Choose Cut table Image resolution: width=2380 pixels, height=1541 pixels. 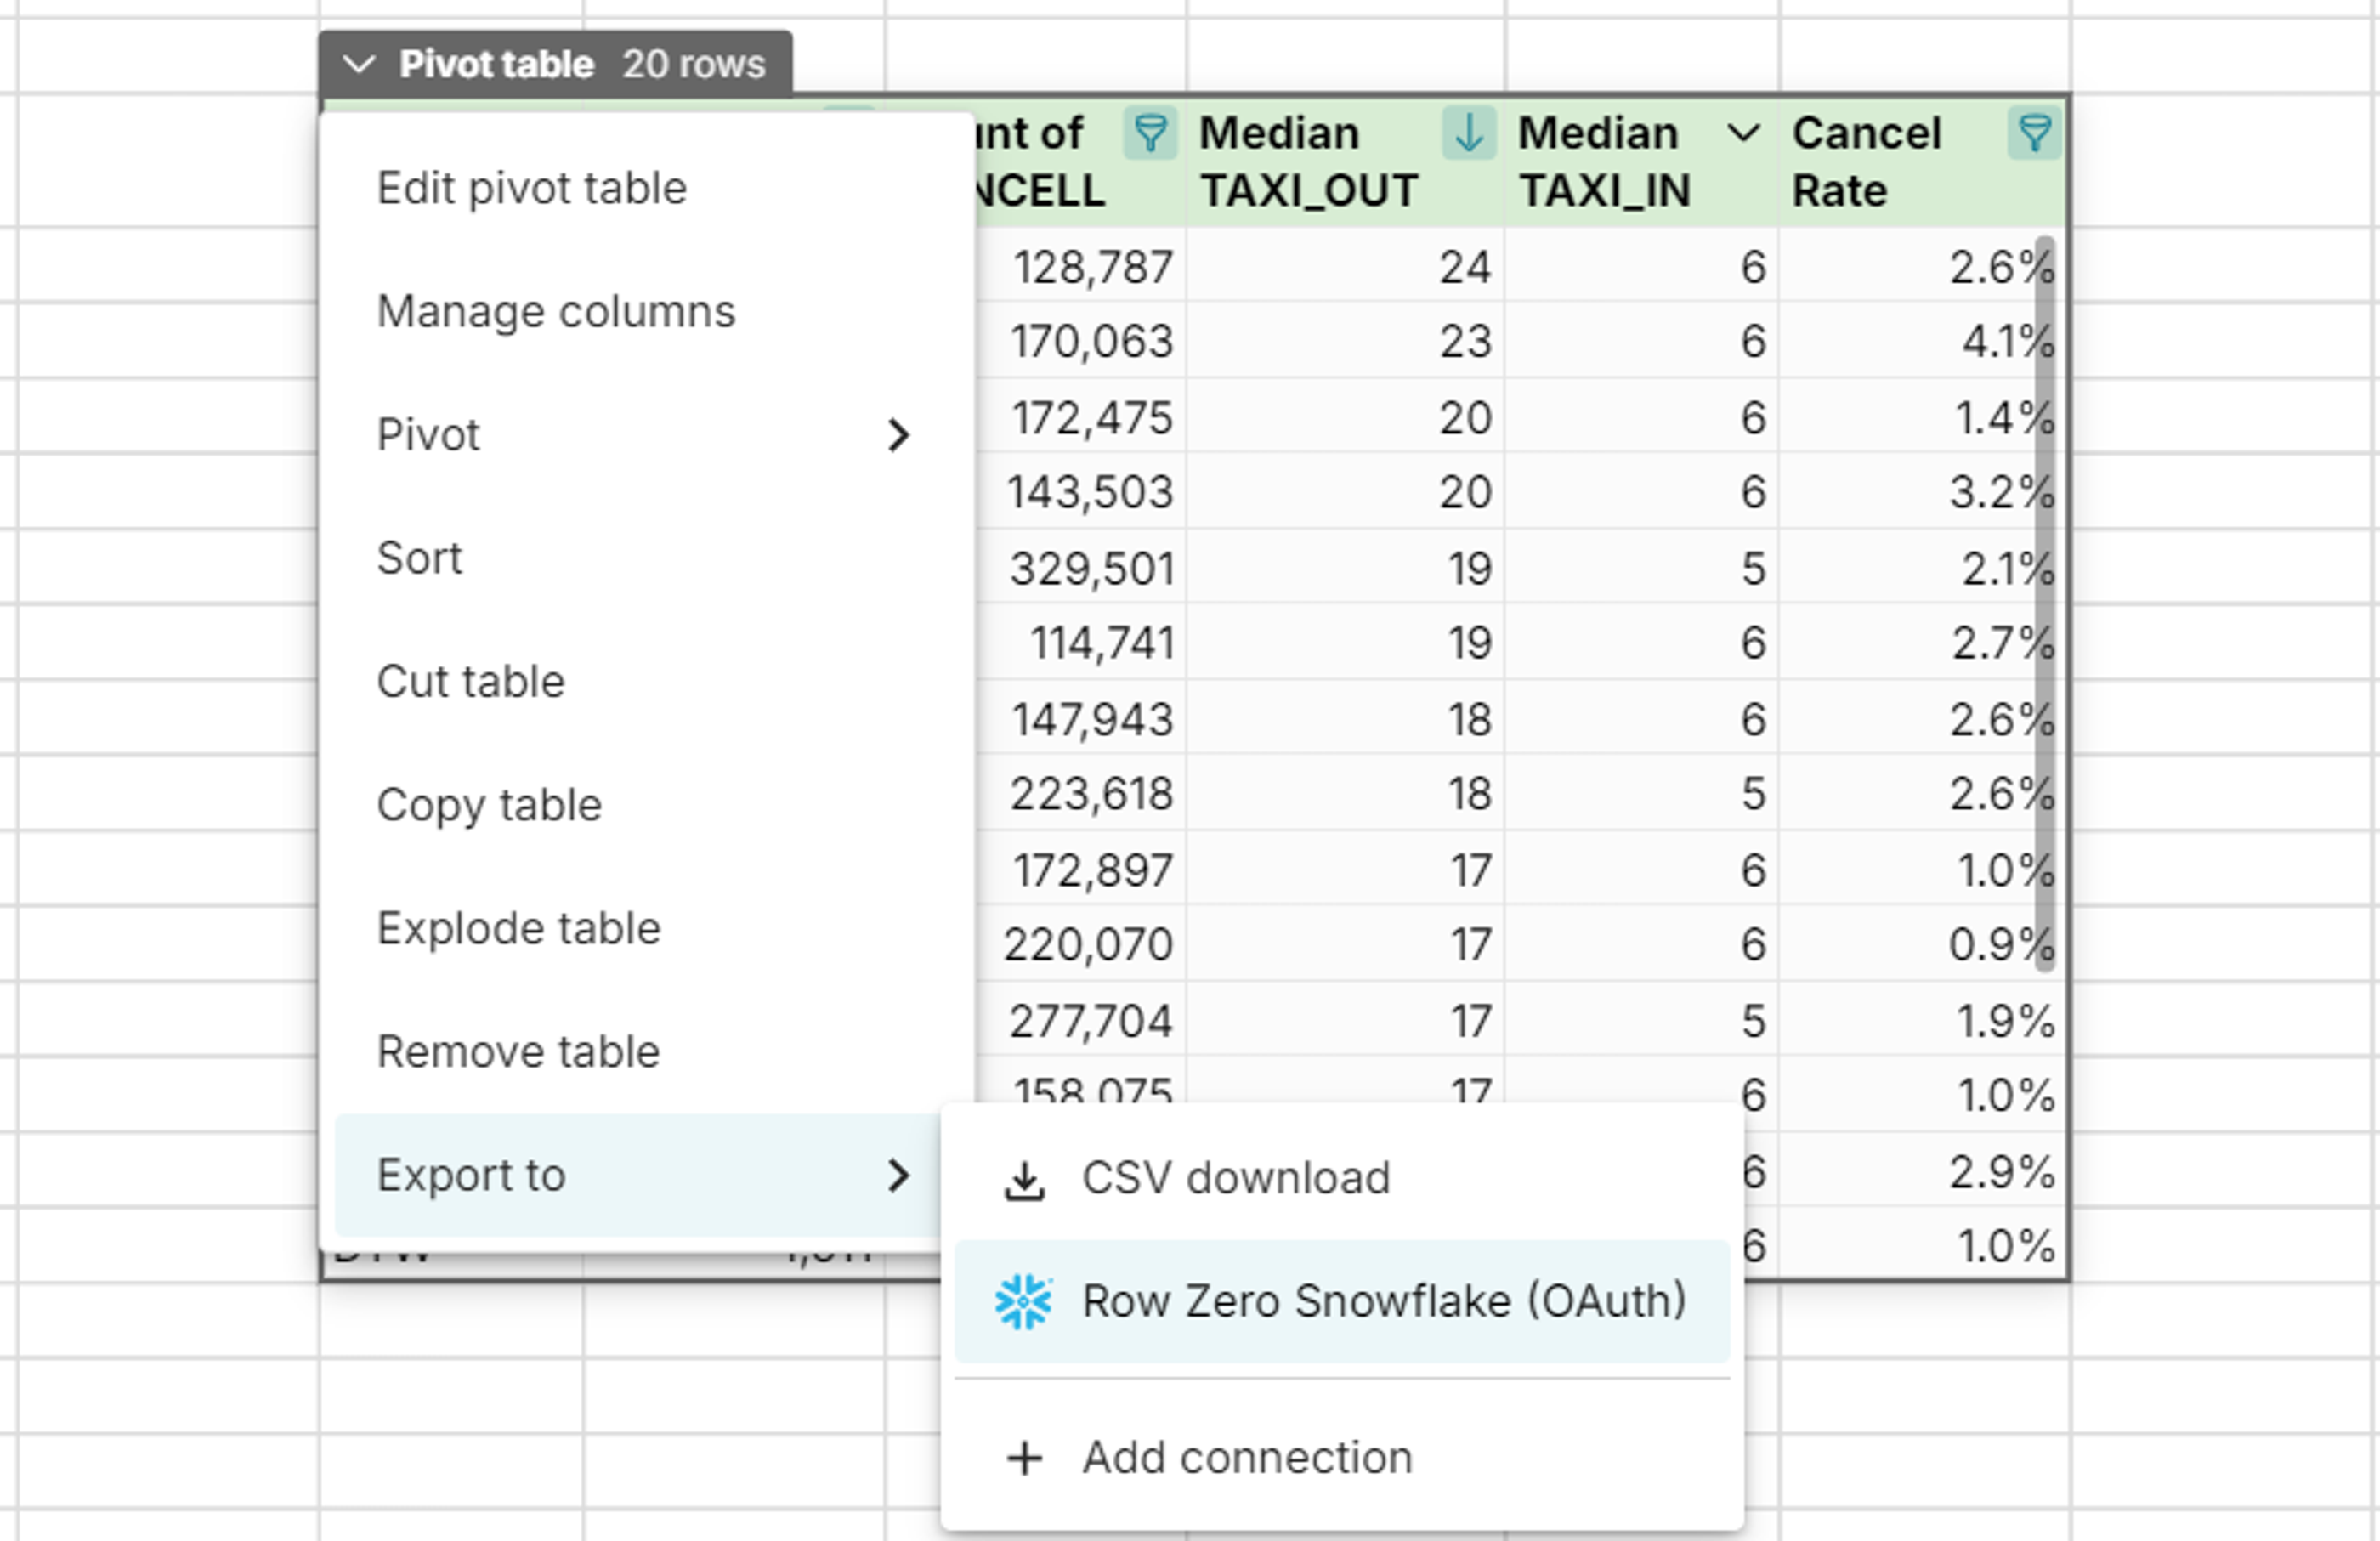point(647,682)
